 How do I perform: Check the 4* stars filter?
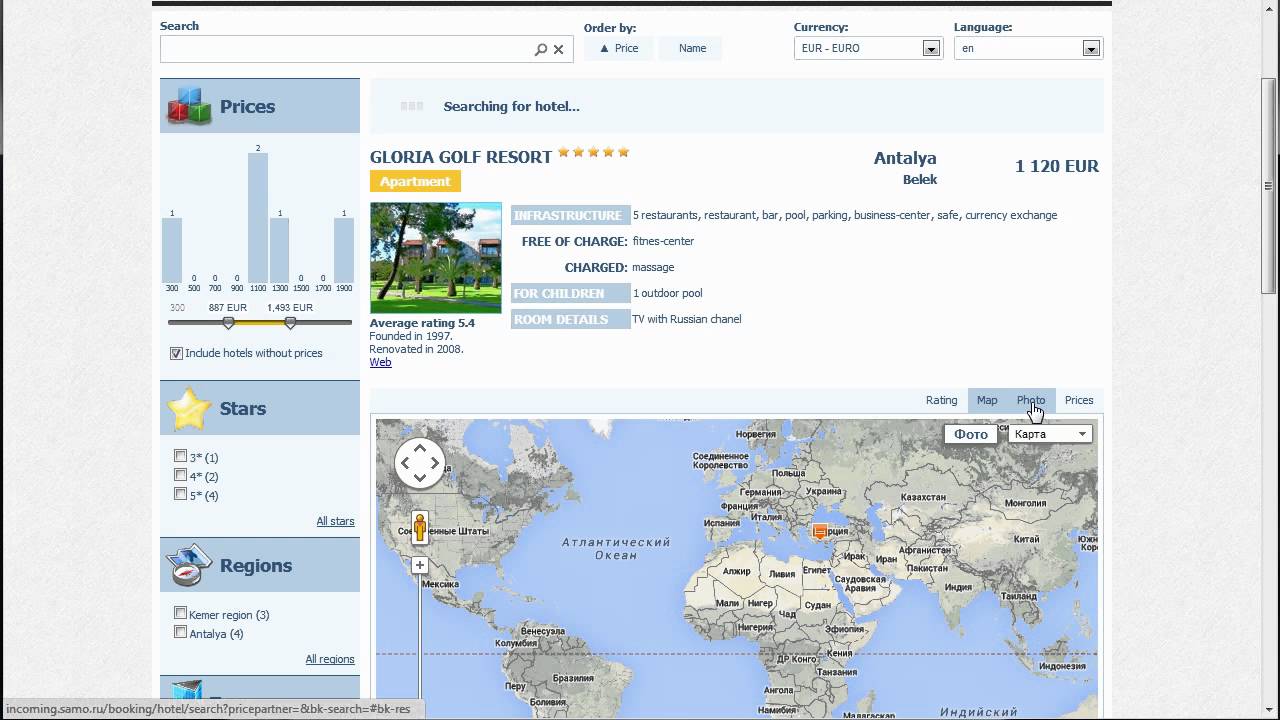[180, 475]
